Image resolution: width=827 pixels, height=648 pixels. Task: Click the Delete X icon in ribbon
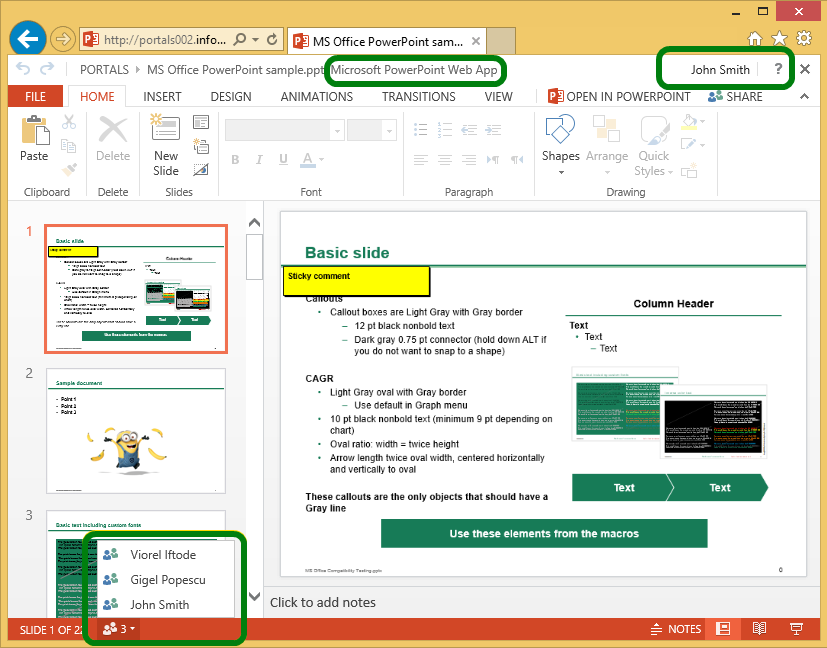tap(113, 130)
